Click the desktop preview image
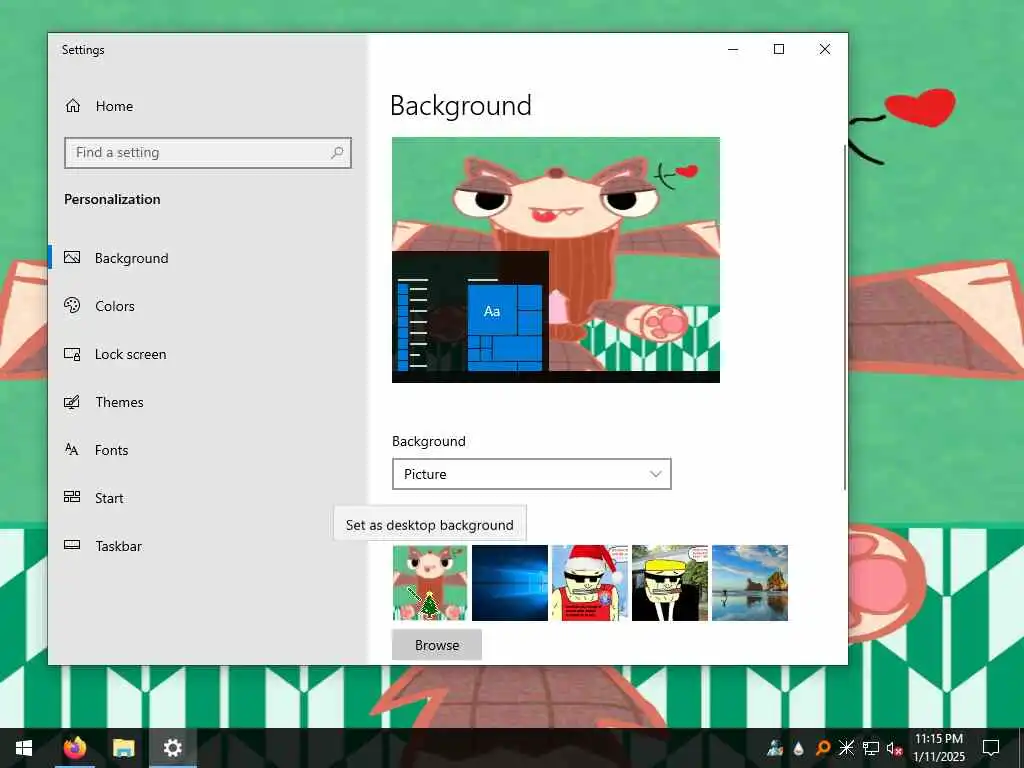The image size is (1024, 768). pyautogui.click(x=556, y=260)
